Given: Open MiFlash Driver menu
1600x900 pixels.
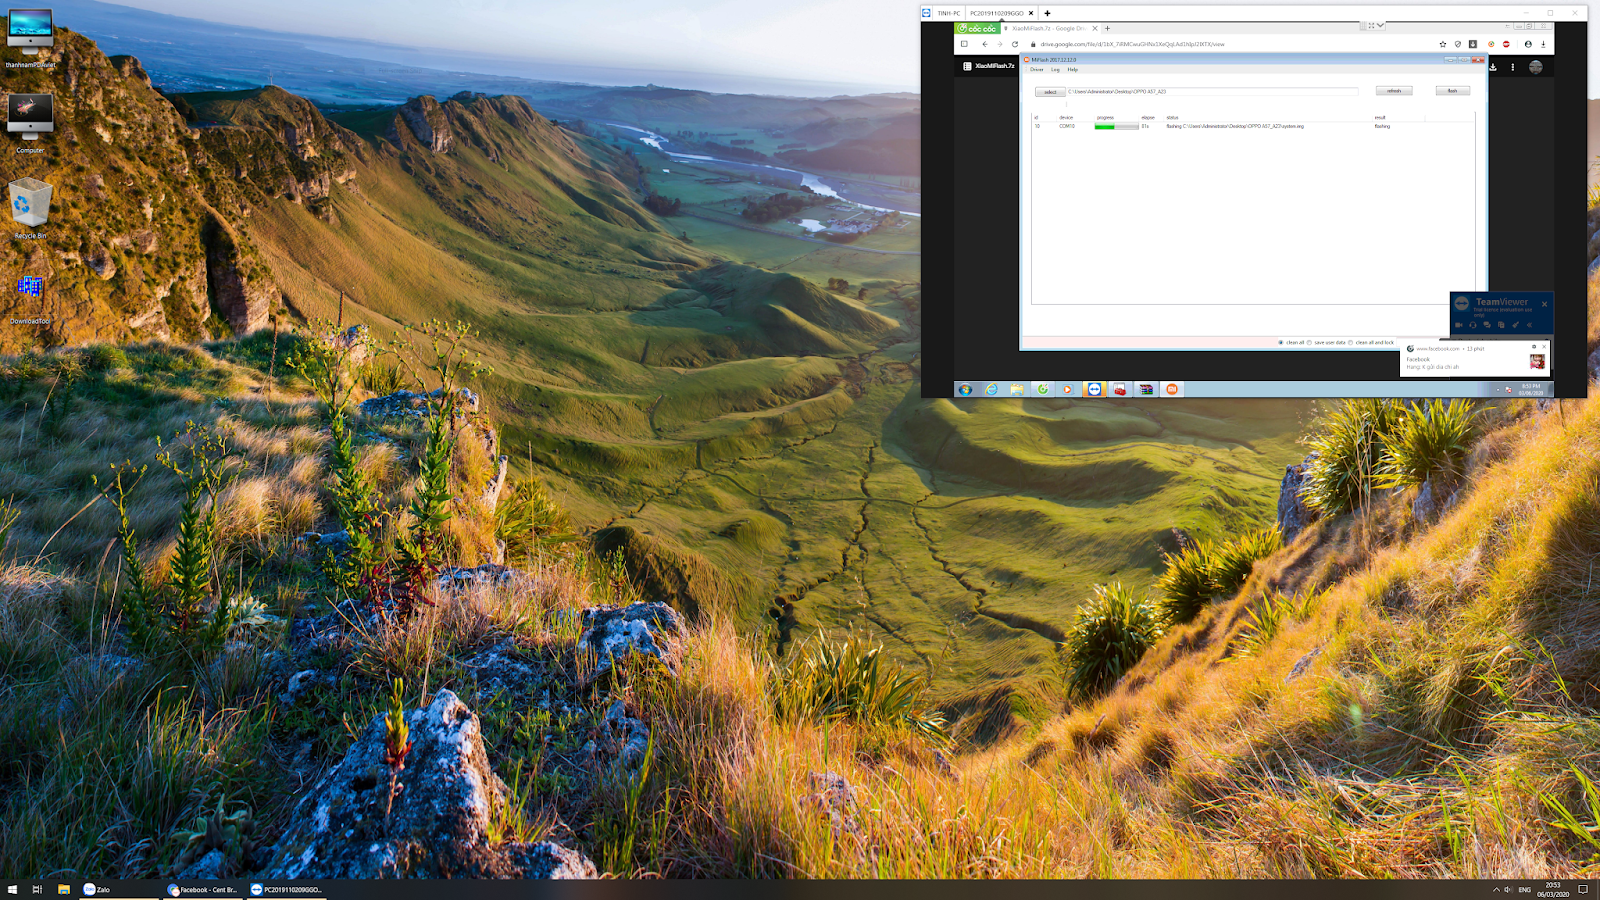Looking at the screenshot, I should [1037, 69].
